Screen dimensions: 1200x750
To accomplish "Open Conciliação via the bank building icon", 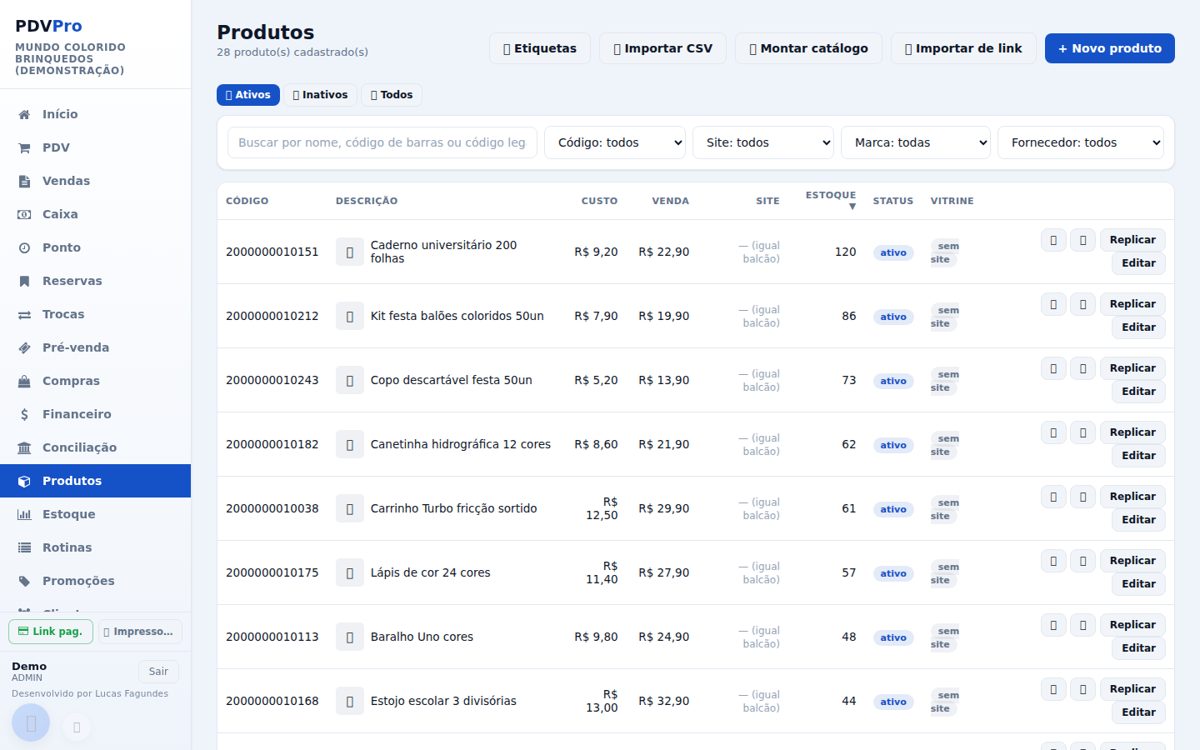I will [24, 448].
